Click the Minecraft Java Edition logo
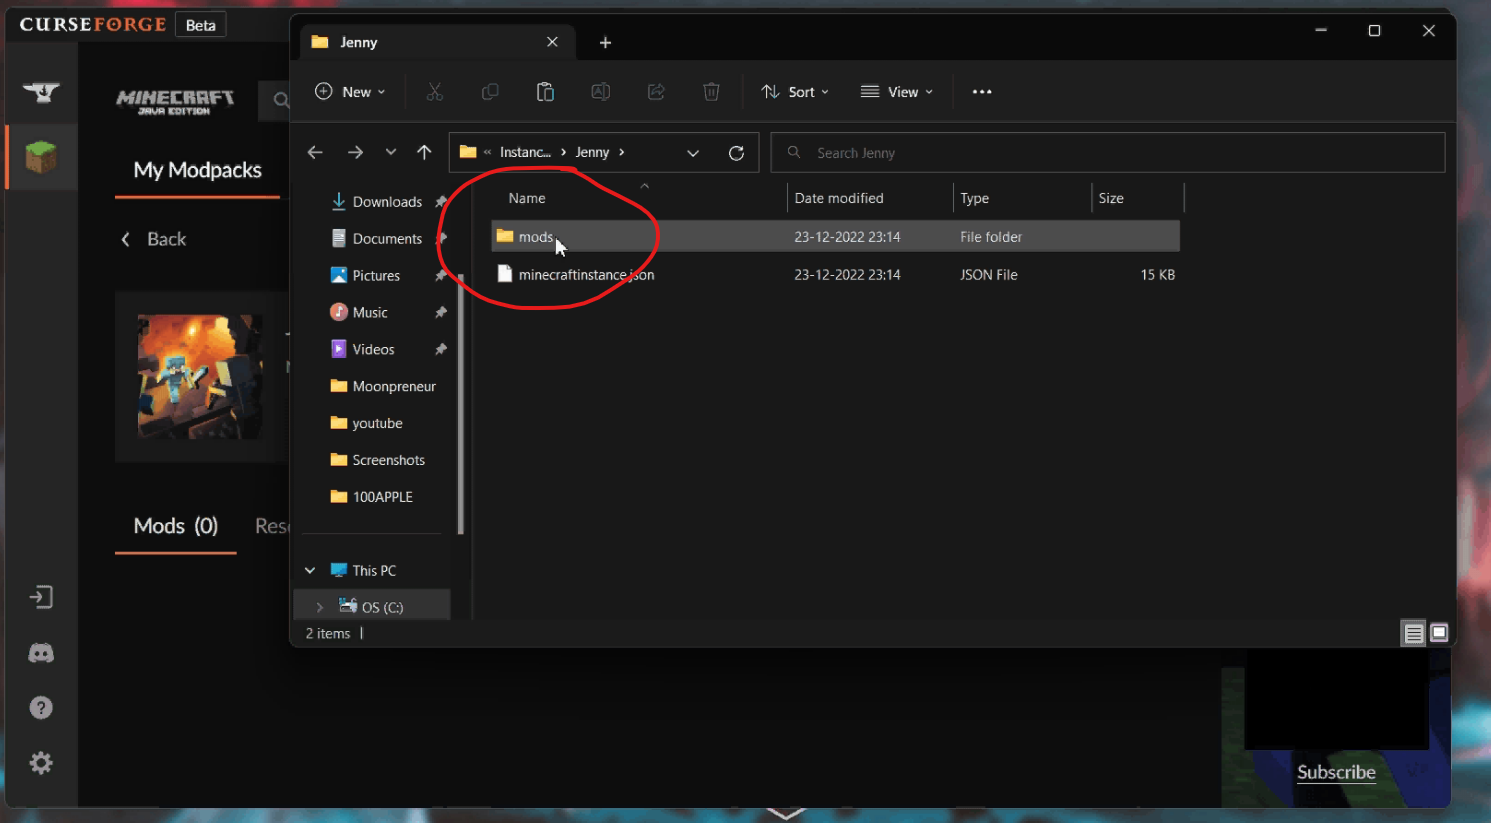1491x823 pixels. [x=175, y=101]
